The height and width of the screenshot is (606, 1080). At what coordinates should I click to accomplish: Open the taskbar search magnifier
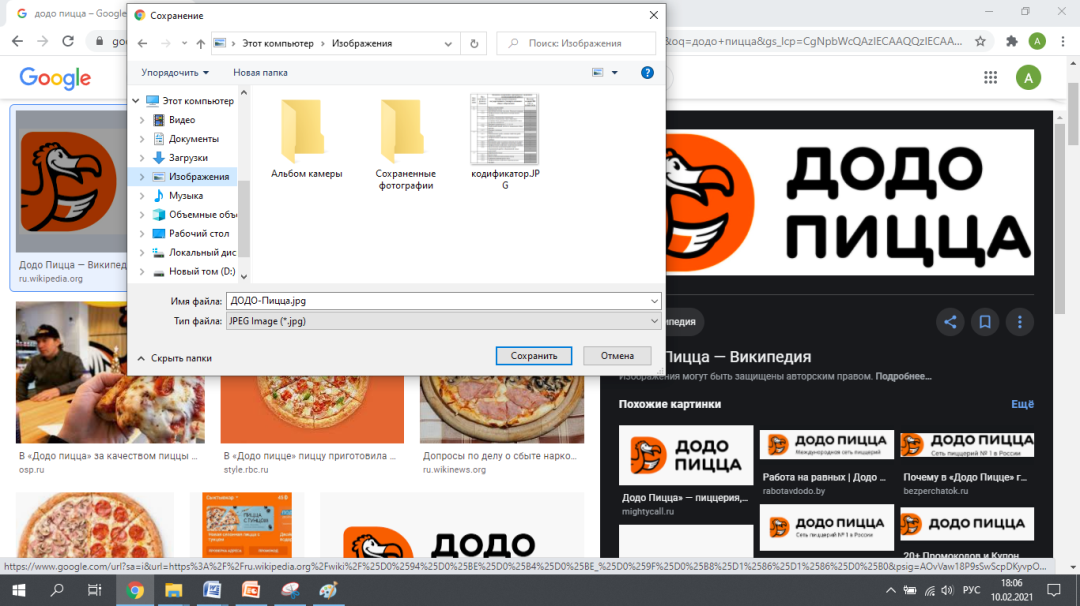pyautogui.click(x=57, y=590)
